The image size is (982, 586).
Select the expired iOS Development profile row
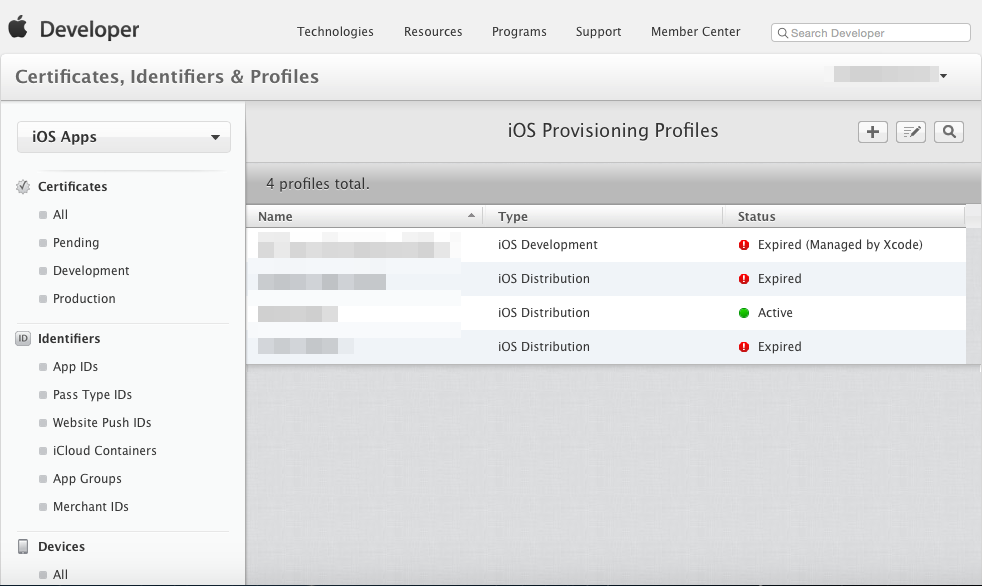click(606, 245)
